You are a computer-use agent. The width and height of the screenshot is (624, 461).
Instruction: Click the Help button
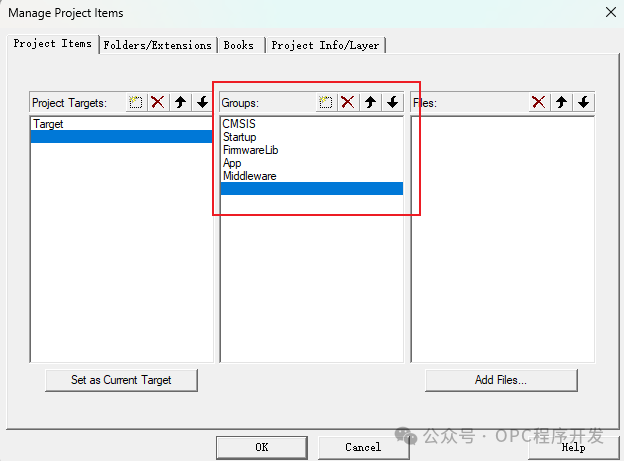point(573,448)
